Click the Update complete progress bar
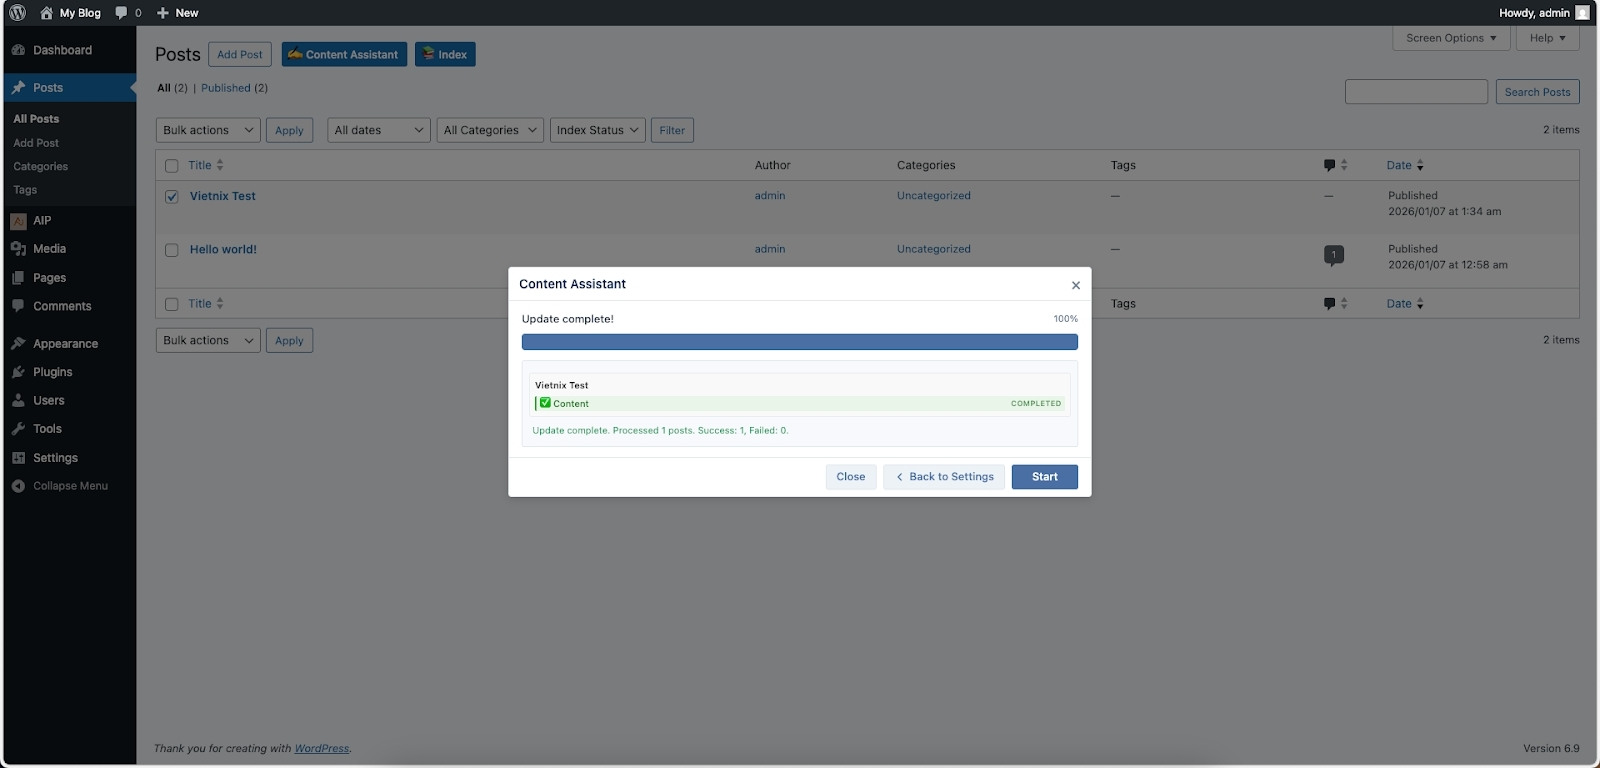This screenshot has width=1600, height=768. (799, 342)
